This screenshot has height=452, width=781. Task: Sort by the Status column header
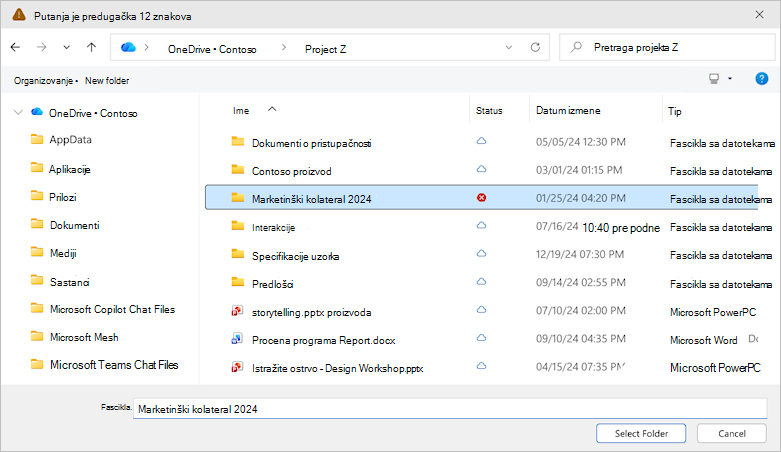tap(489, 111)
